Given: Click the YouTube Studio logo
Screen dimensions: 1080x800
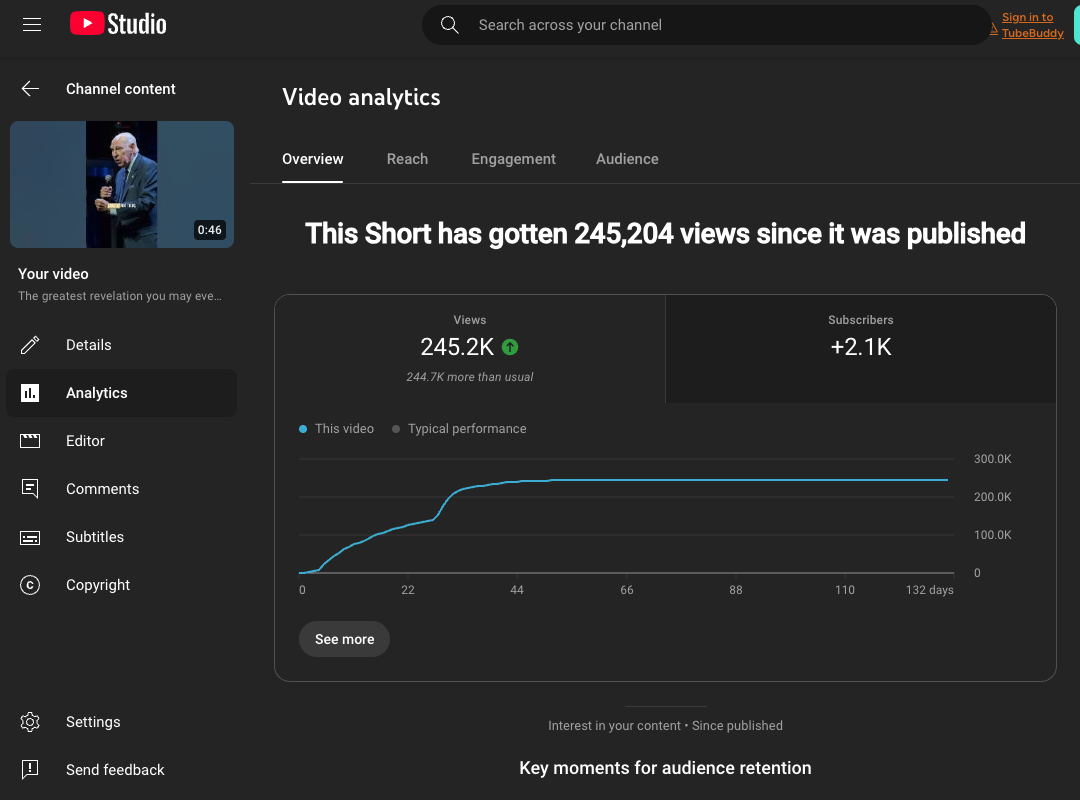Looking at the screenshot, I should point(117,24).
